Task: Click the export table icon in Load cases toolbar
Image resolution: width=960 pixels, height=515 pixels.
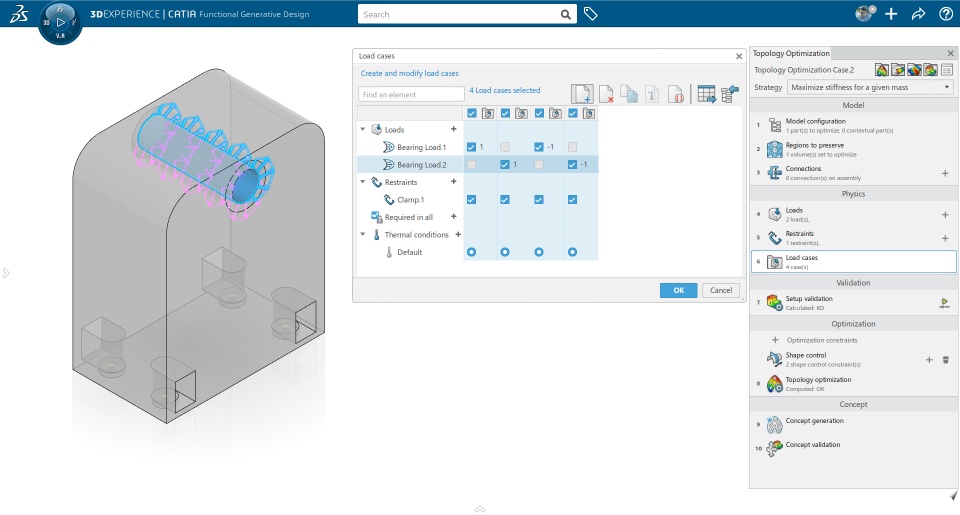Action: (x=706, y=94)
